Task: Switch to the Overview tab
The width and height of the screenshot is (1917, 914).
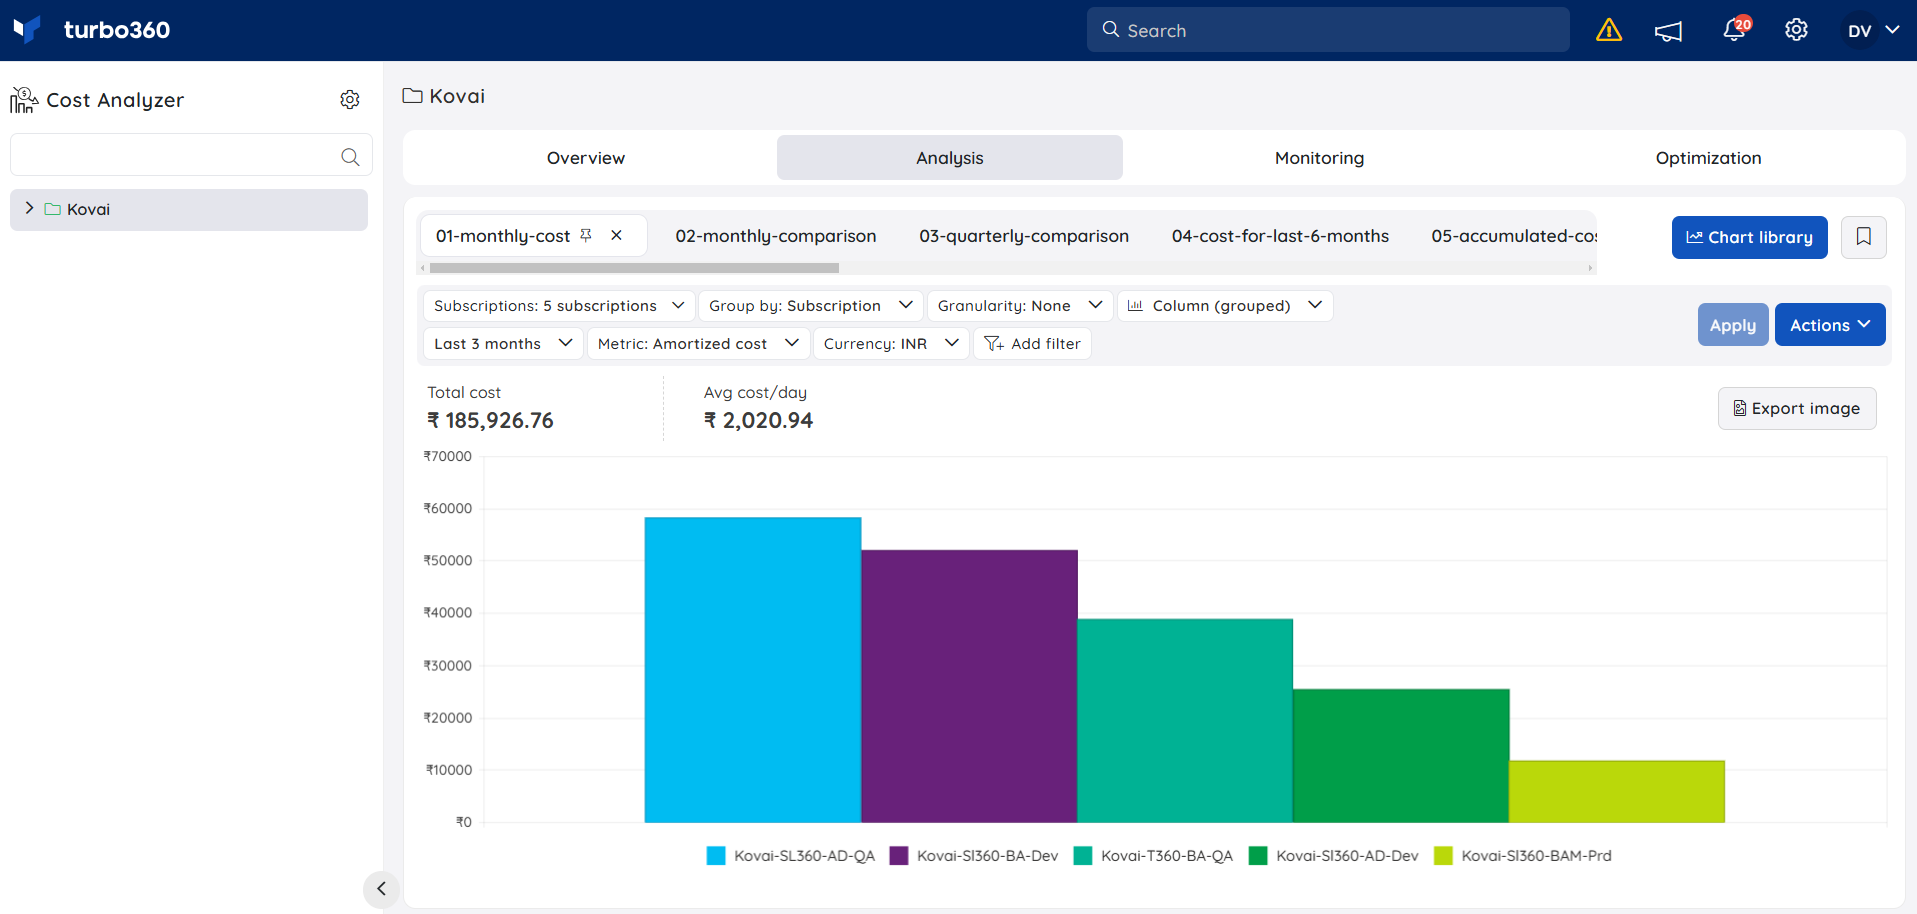Action: click(x=586, y=158)
